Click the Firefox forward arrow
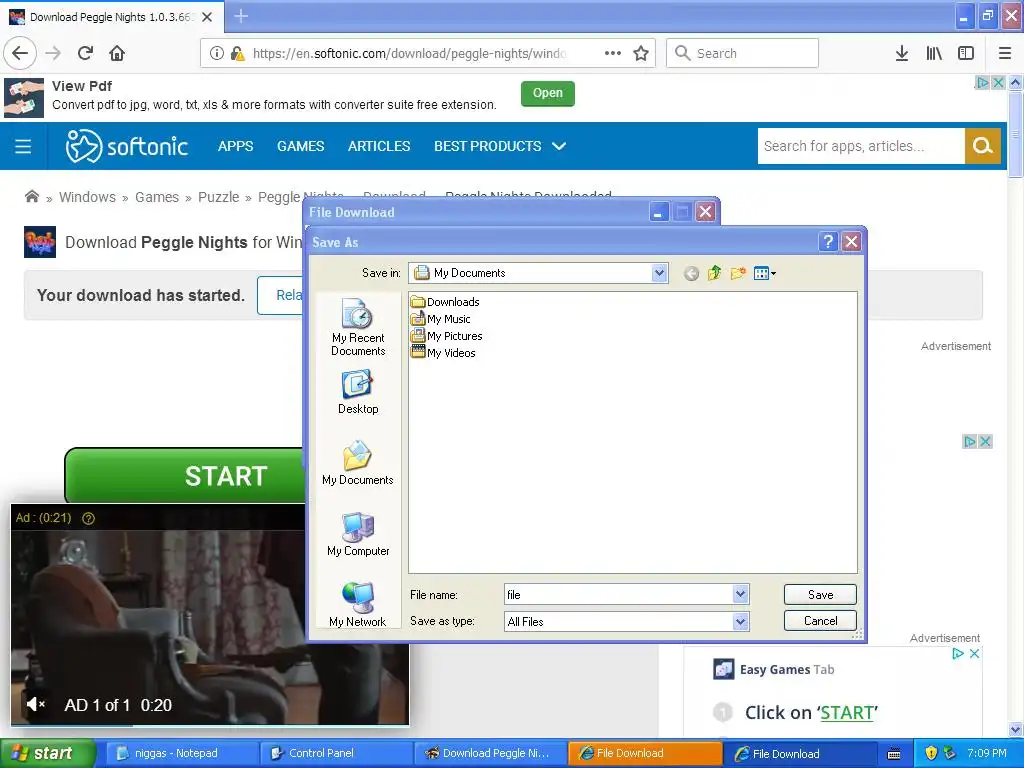Screen dimensions: 1024x768 [54, 53]
